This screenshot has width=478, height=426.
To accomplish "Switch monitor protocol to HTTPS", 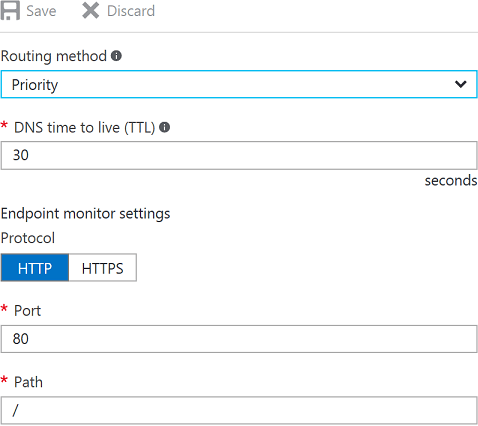I will [x=103, y=268].
